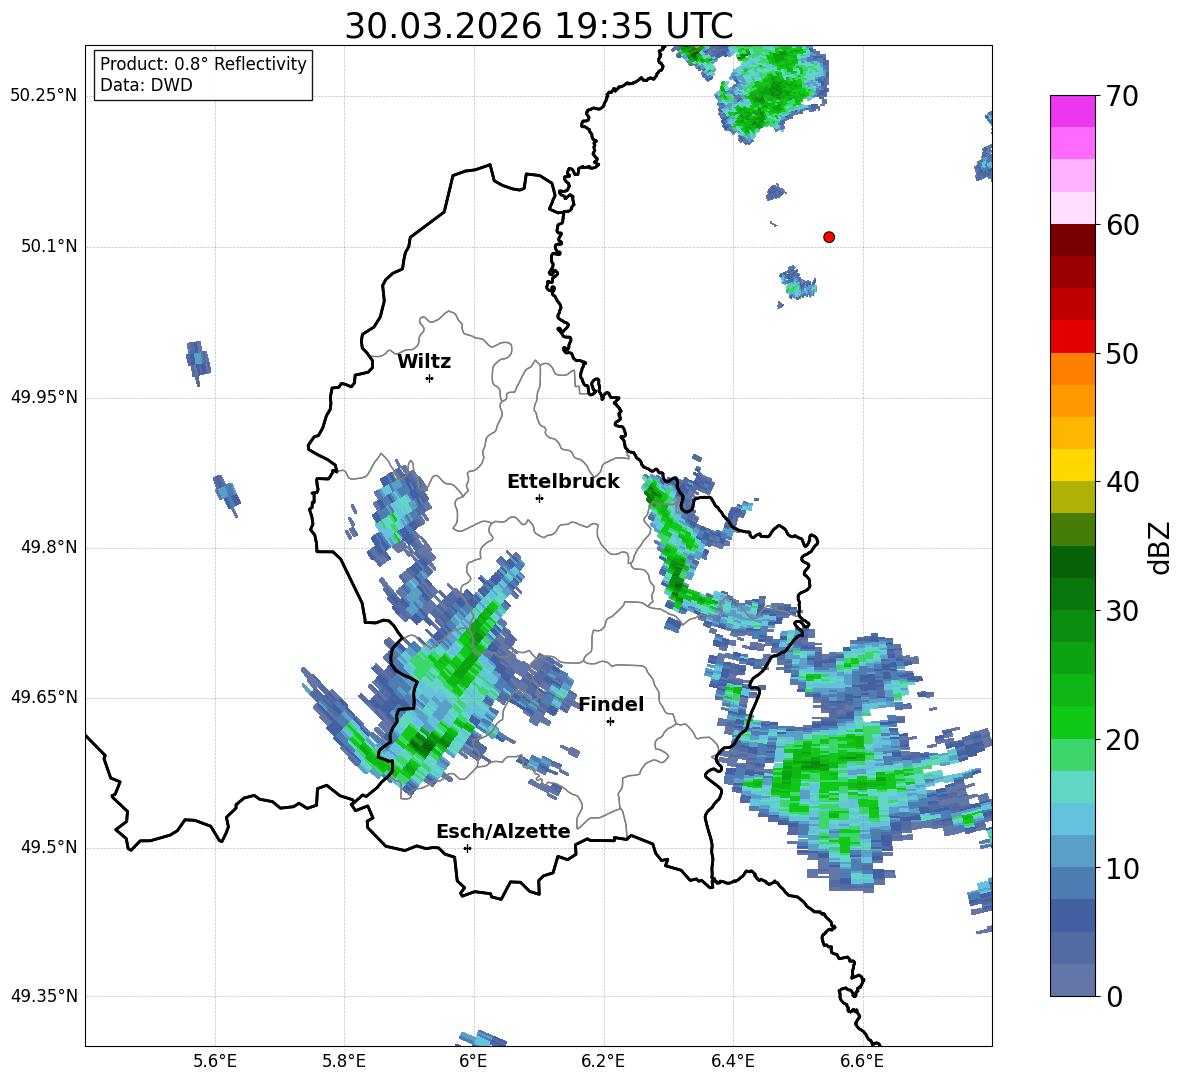Click the magenta colorbar swatch near 70
Screen dimensions: 1184x1081
pos(1072,111)
